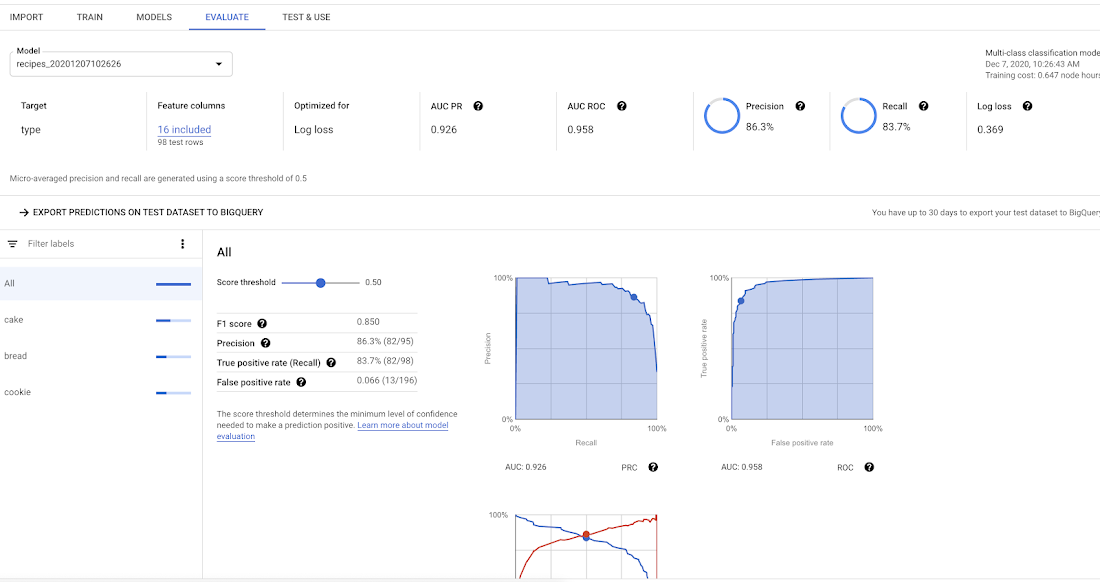Open AUC ROC help tooltip icon

click(x=622, y=106)
